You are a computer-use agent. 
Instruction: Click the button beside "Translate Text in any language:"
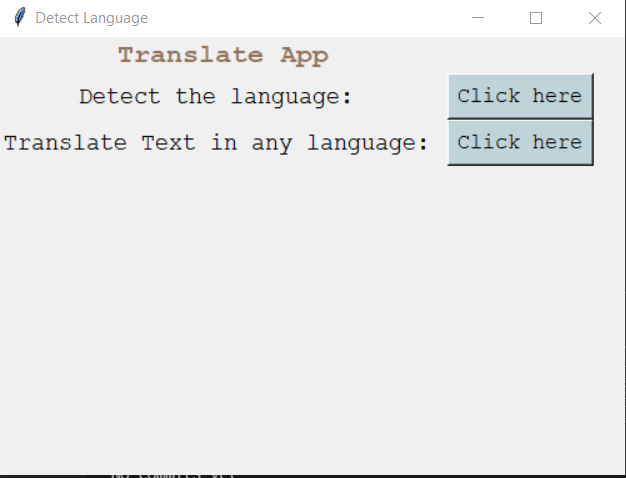(521, 143)
